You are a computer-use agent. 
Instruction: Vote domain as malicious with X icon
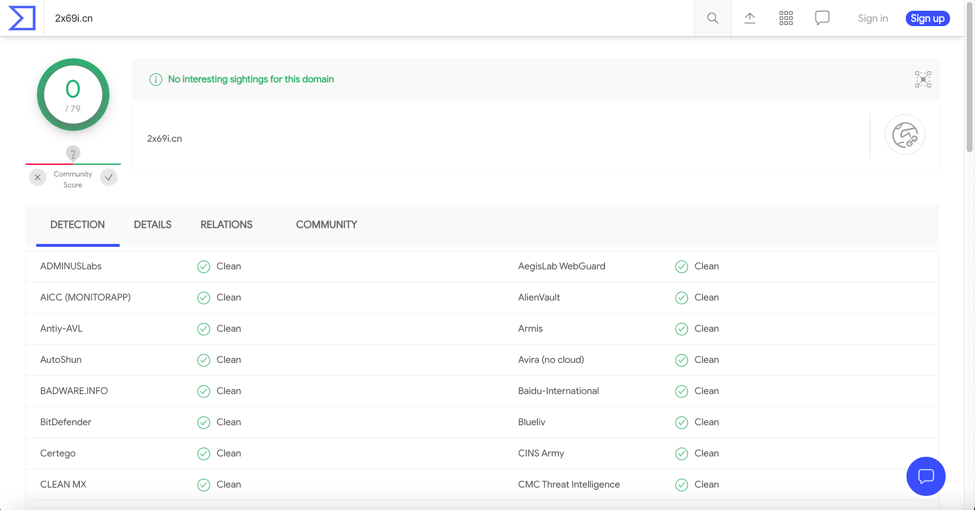(x=37, y=177)
